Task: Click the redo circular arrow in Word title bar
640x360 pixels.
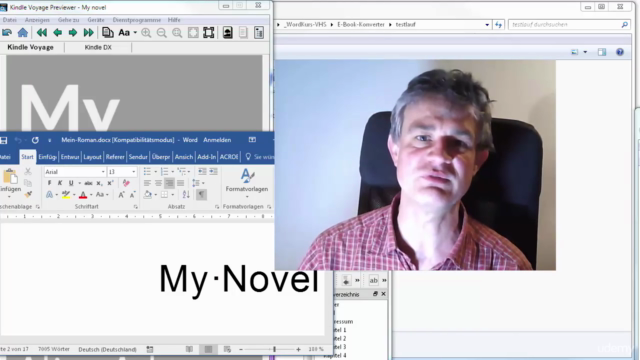Action: [x=36, y=140]
